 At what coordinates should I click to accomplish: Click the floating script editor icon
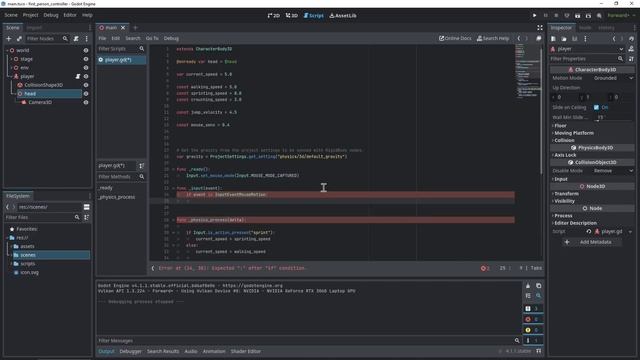coord(538,38)
